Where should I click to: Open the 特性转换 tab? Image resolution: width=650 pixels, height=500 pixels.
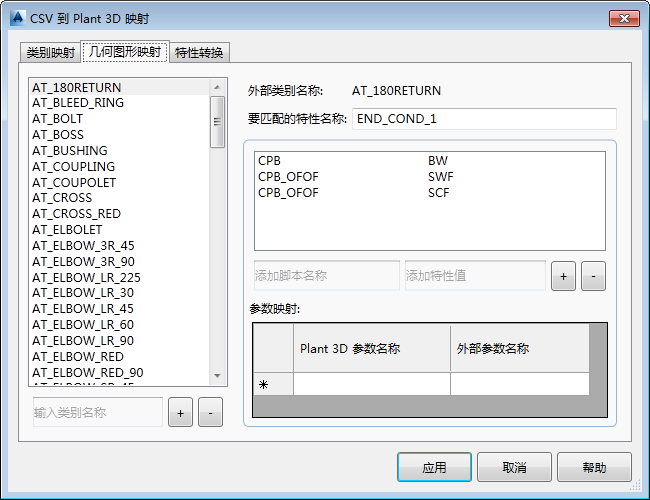click(199, 53)
